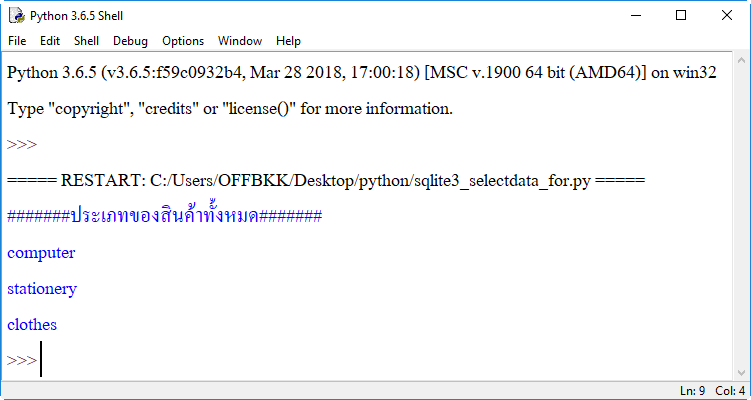Click the Python IDLE icon in title bar
The image size is (751, 400).
pyautogui.click(x=16, y=15)
